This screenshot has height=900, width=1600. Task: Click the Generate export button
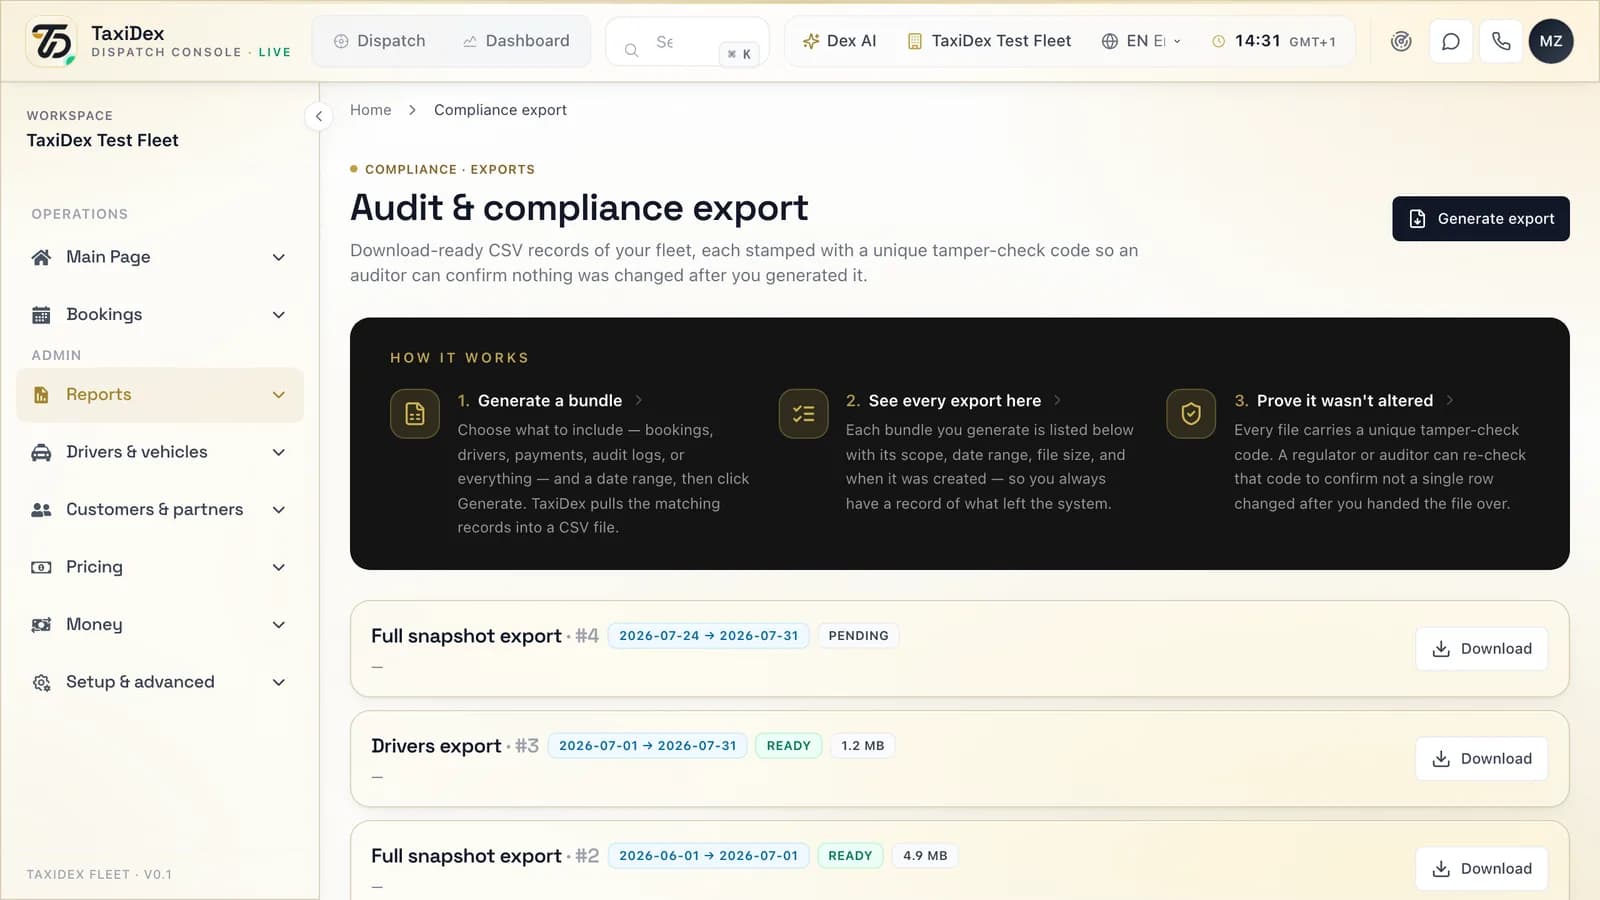tap(1480, 219)
